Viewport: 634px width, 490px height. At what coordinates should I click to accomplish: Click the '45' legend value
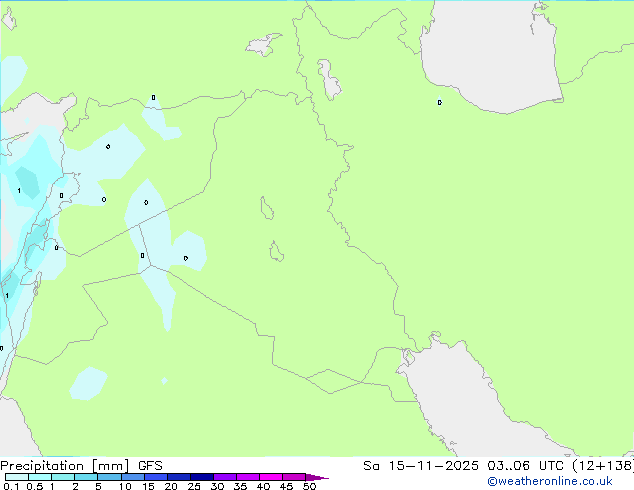click(286, 486)
